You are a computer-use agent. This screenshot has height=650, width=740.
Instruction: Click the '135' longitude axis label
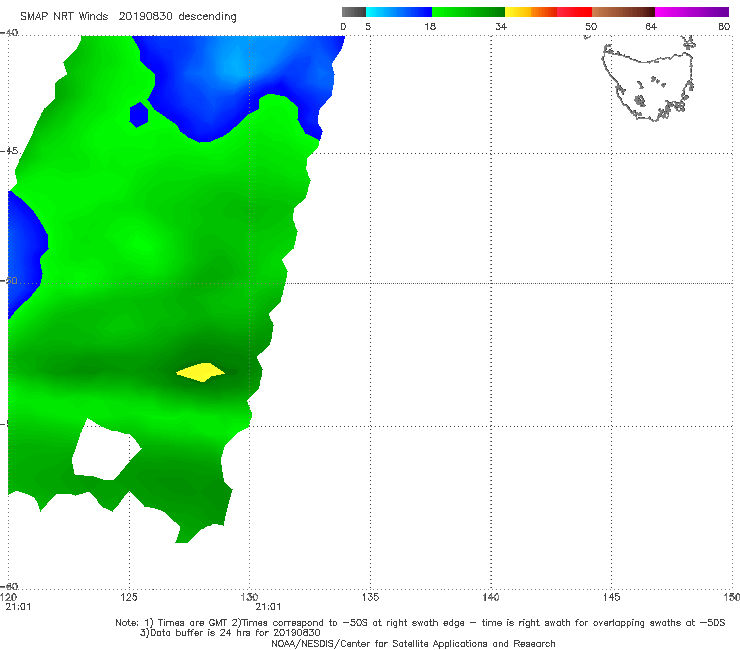click(x=370, y=598)
